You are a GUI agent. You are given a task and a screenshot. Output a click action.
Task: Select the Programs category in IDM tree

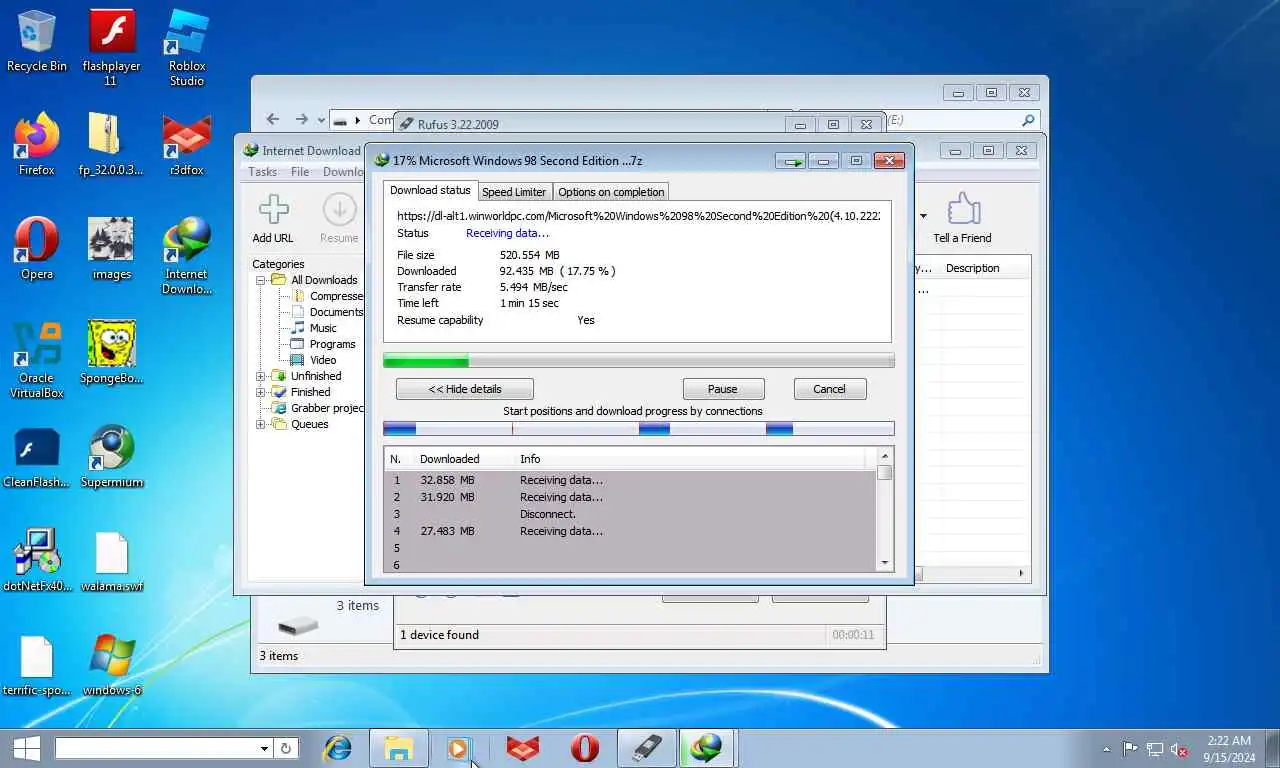332,344
